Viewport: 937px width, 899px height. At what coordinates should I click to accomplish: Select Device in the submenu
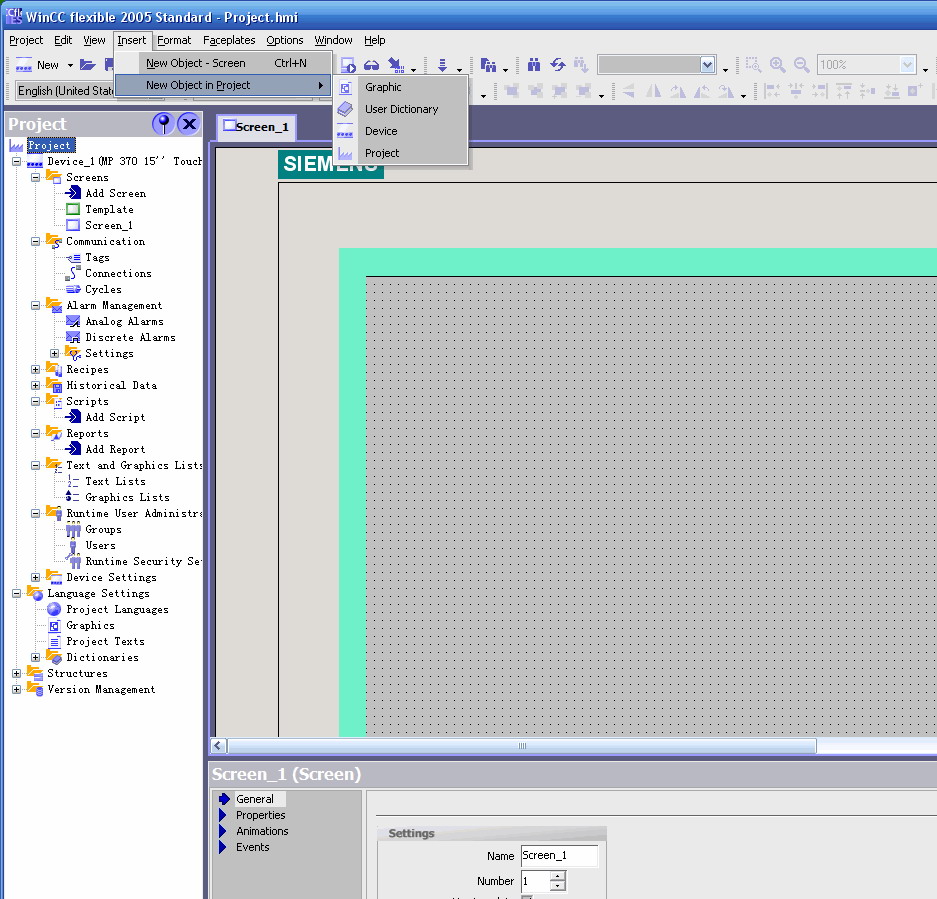pyautogui.click(x=401, y=131)
